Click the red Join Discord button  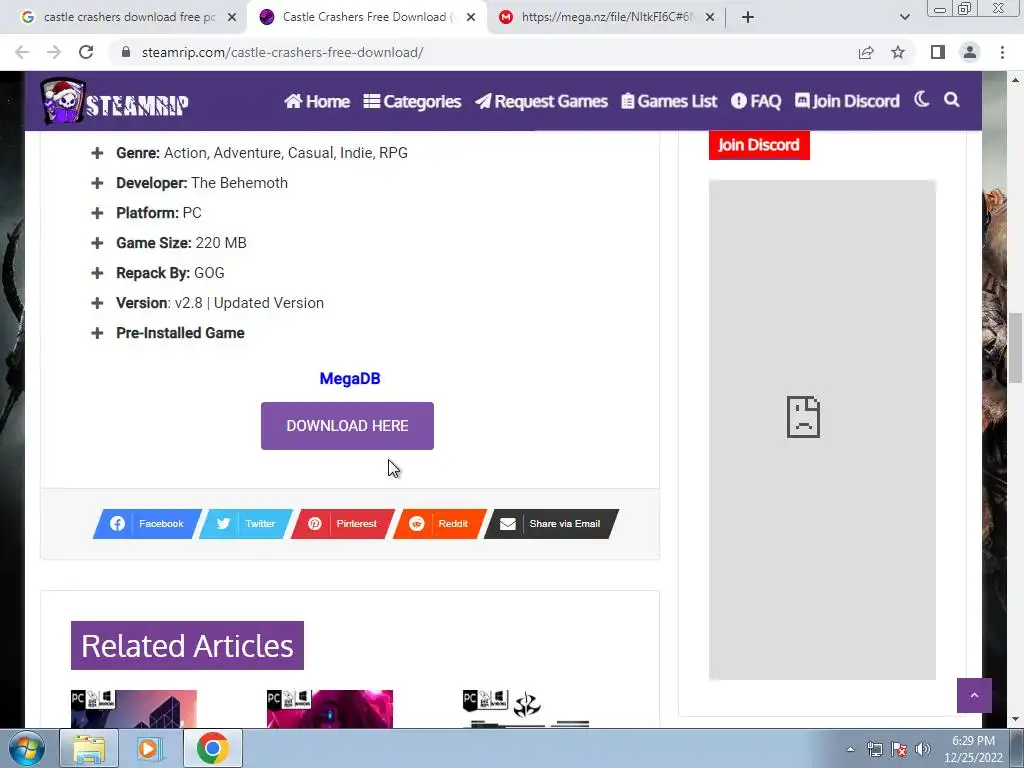pos(759,145)
